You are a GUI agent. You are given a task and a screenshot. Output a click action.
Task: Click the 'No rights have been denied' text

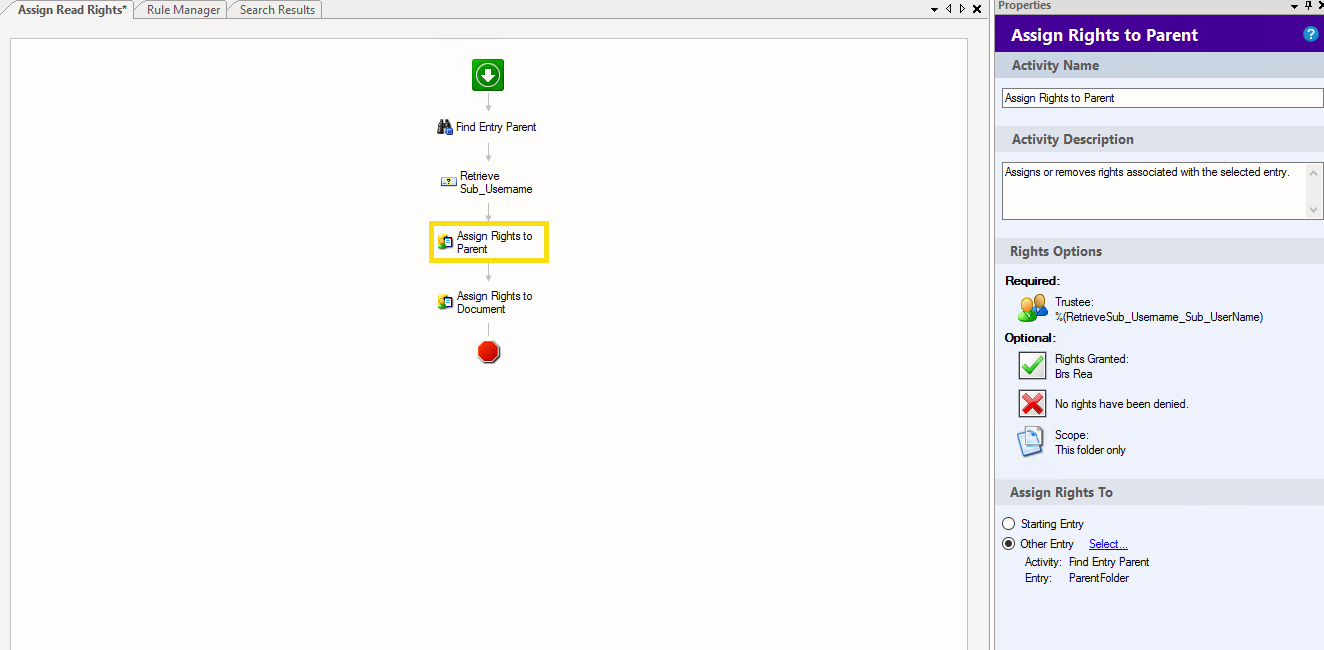pos(1121,404)
